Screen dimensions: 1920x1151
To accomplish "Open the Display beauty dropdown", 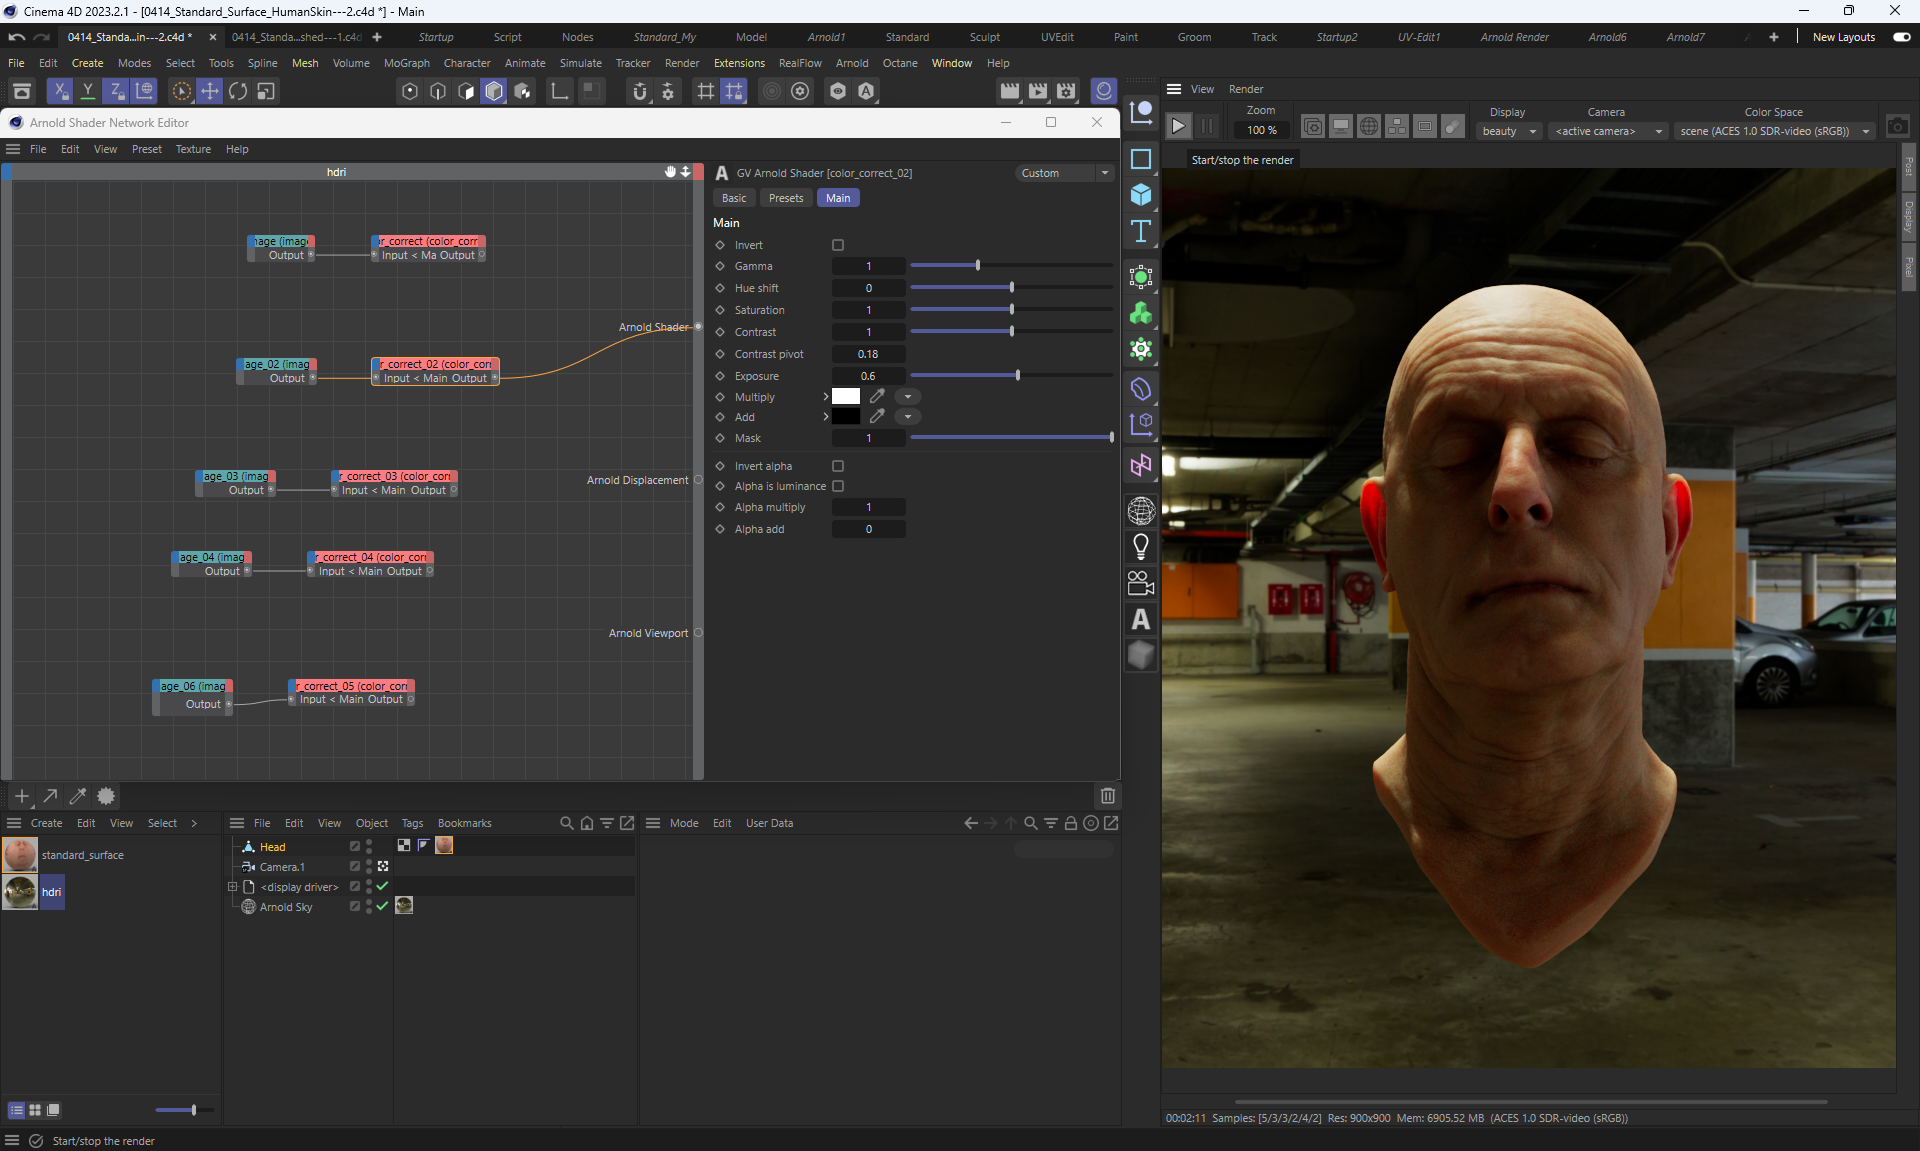I will (x=1508, y=131).
